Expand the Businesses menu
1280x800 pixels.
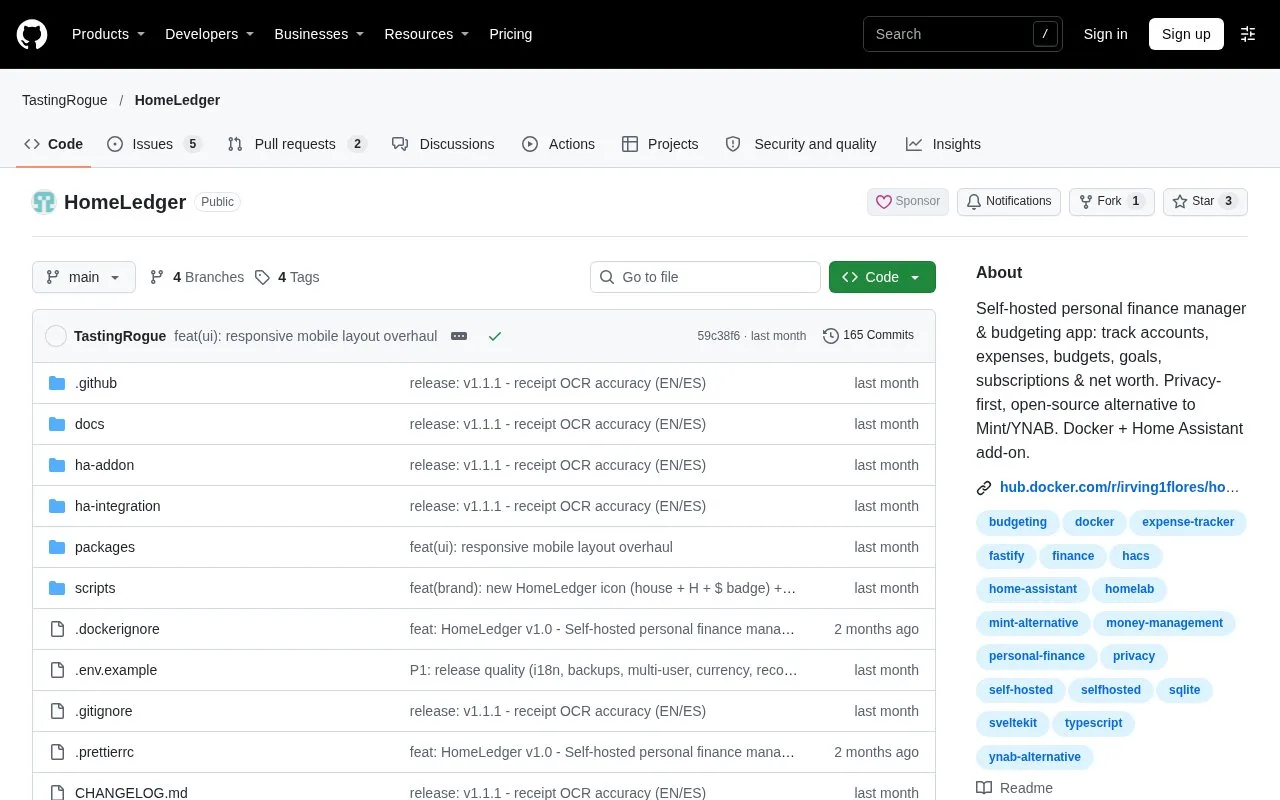319,34
